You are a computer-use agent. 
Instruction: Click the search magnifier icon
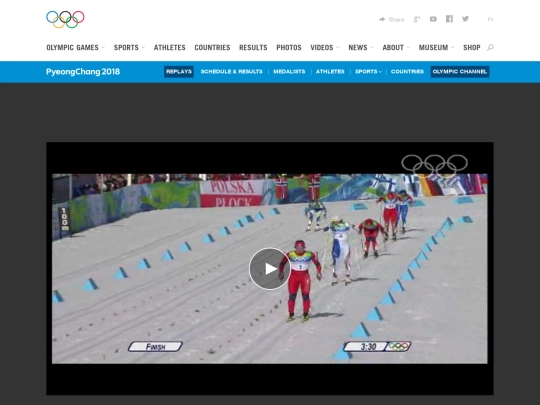490,47
